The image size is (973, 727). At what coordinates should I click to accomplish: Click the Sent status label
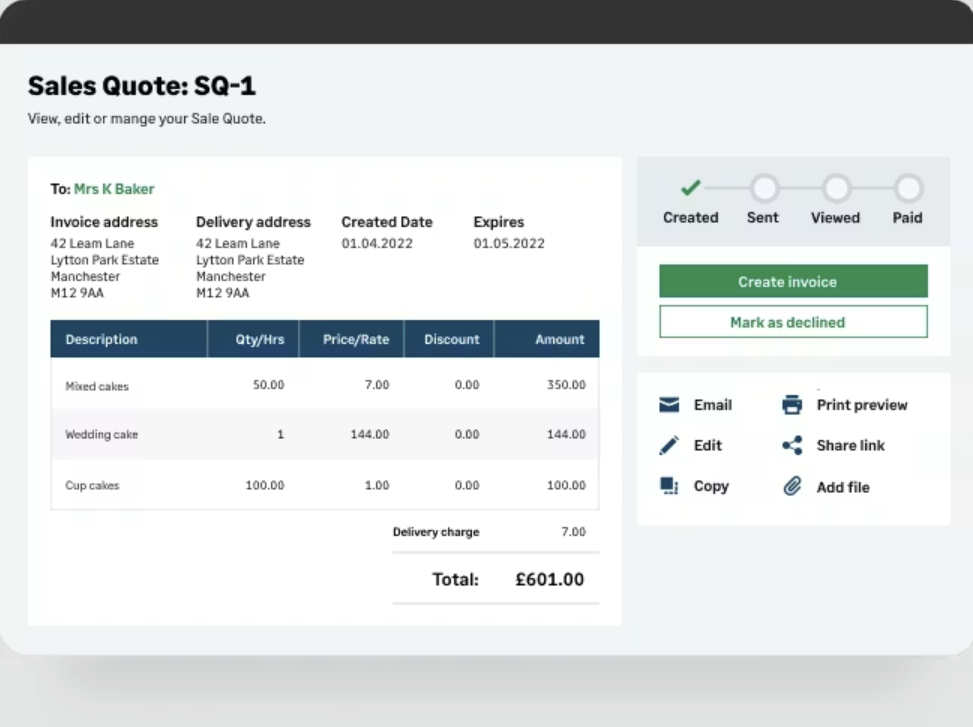tap(763, 218)
